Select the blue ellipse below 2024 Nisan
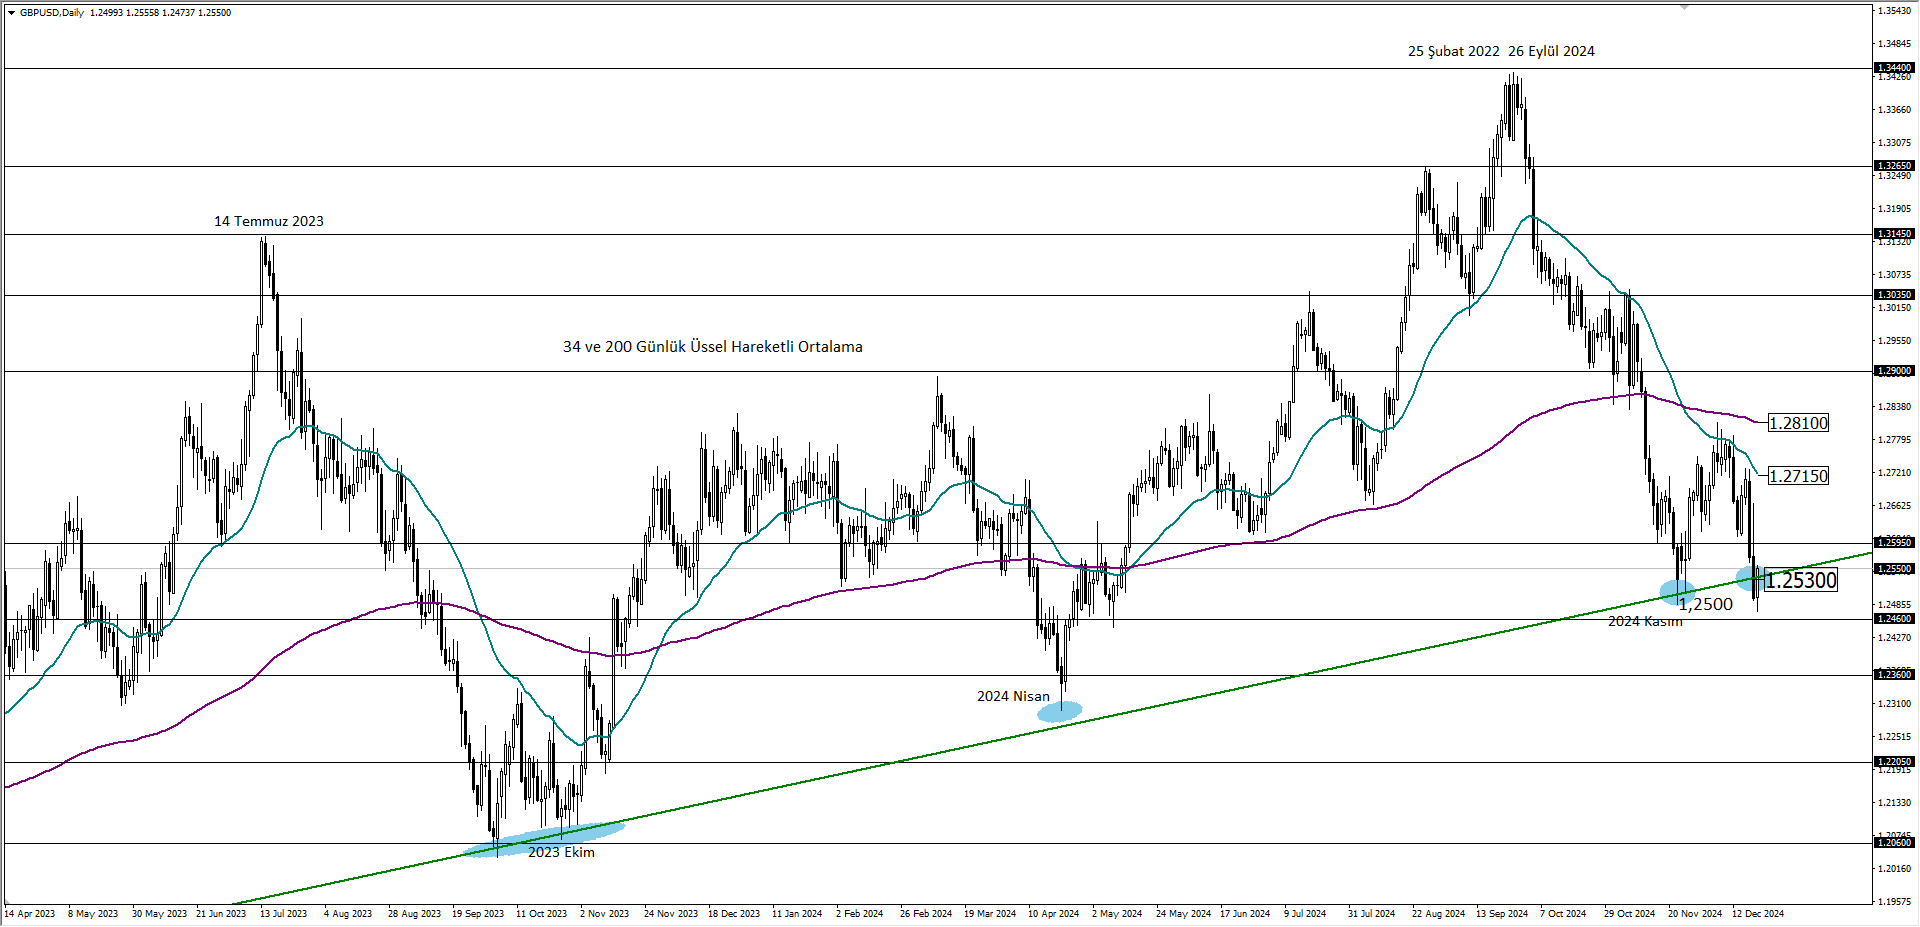The width and height of the screenshot is (1920, 927). (1059, 711)
